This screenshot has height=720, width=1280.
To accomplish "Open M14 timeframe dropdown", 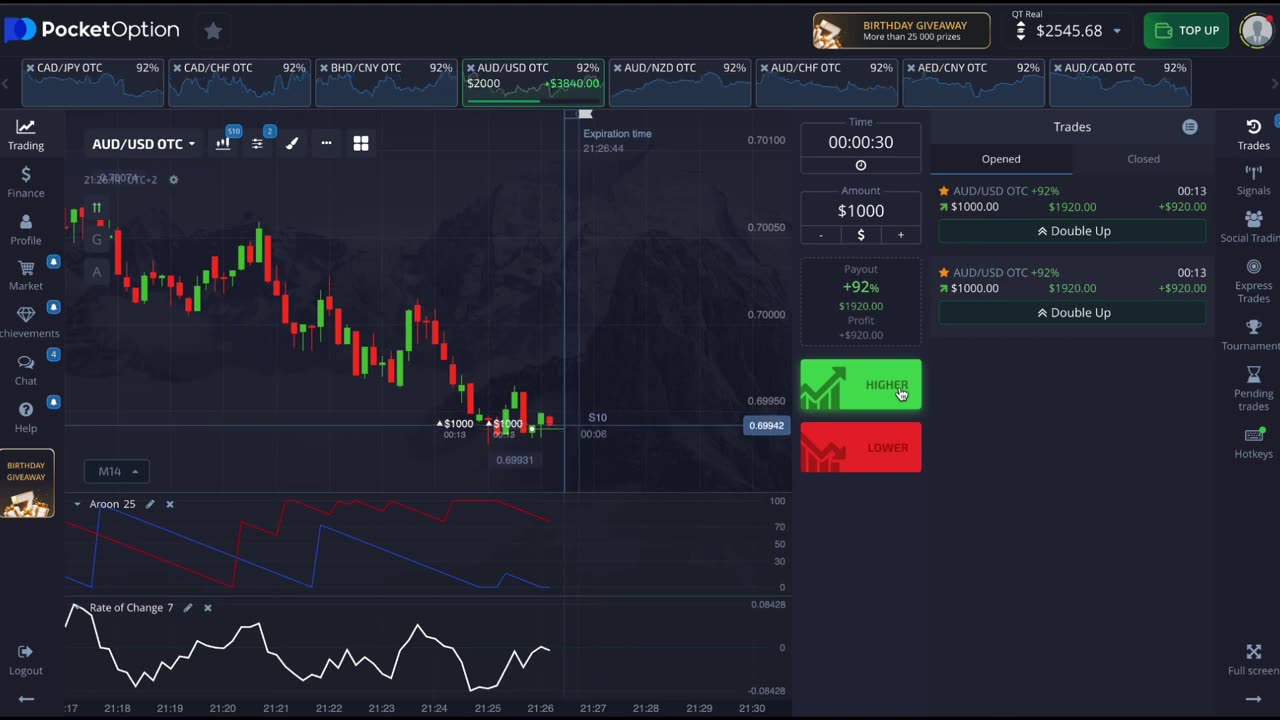I will click(x=117, y=471).
